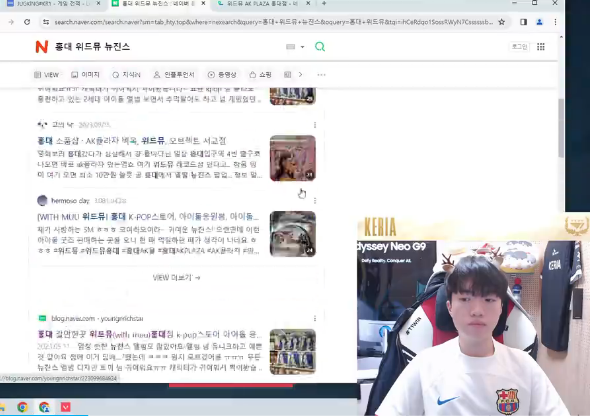Image resolution: width=590 pixels, height=417 pixels.
Task: Reload the page with the refresh button
Action: click(27, 22)
